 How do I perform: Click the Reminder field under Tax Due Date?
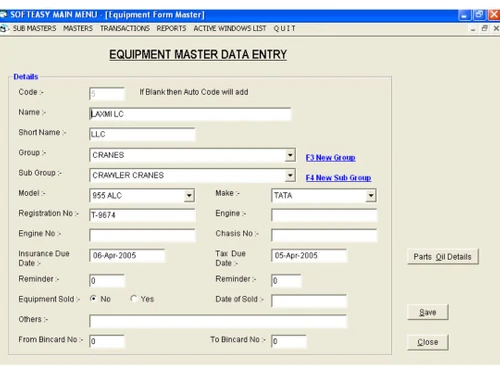click(286, 281)
